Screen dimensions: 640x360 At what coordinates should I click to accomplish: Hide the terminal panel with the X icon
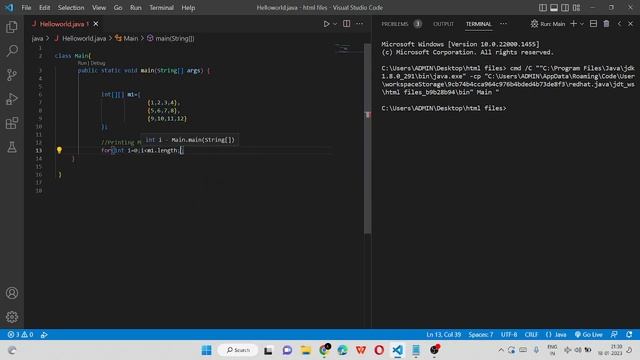tap(631, 24)
